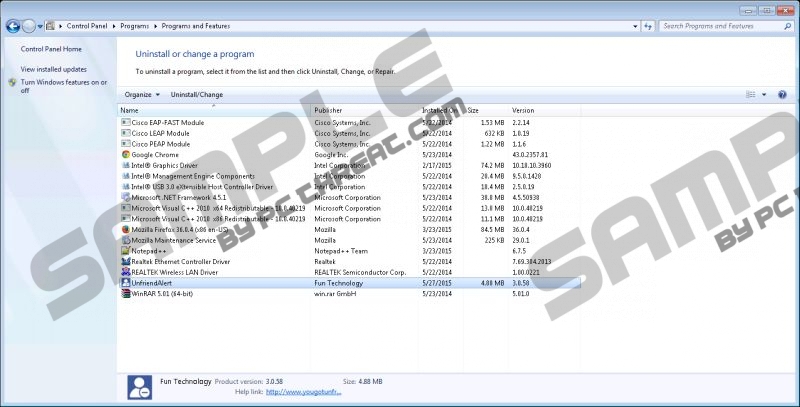Expand the view options dropdown arrow
This screenshot has width=800, height=407.
click(764, 95)
